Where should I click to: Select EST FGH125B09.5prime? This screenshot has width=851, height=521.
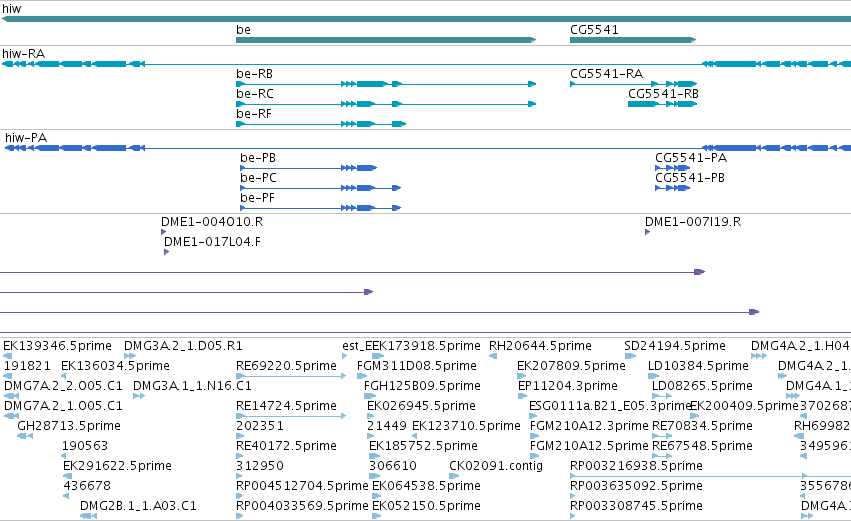(x=422, y=386)
